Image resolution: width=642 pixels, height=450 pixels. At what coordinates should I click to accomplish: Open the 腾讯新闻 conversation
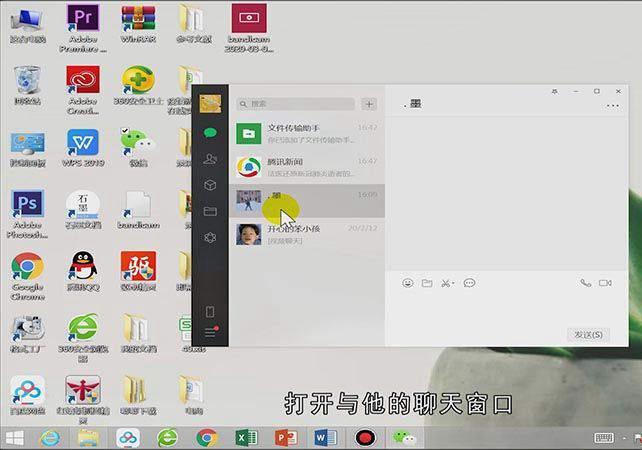(x=307, y=167)
